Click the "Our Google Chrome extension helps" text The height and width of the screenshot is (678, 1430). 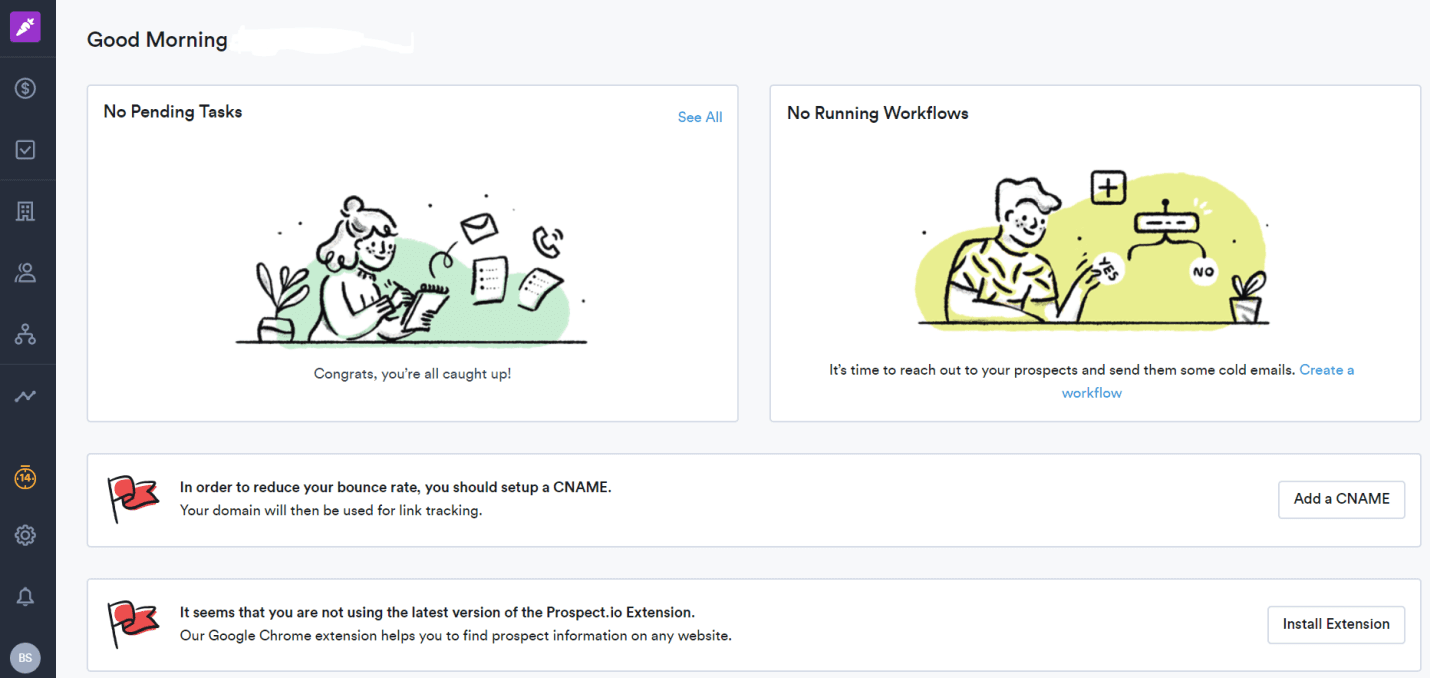(x=456, y=636)
